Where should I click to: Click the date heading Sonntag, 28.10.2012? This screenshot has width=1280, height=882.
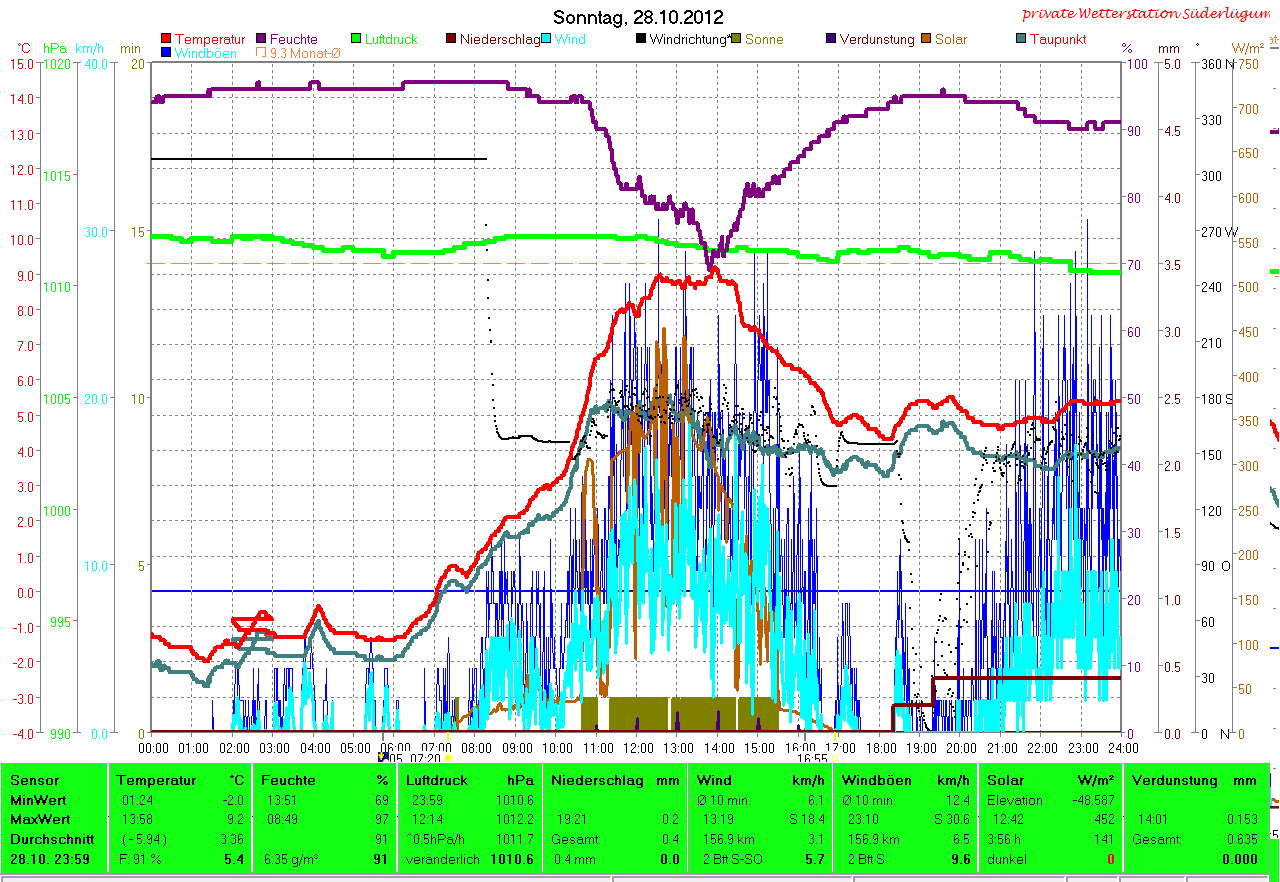pyautogui.click(x=638, y=18)
